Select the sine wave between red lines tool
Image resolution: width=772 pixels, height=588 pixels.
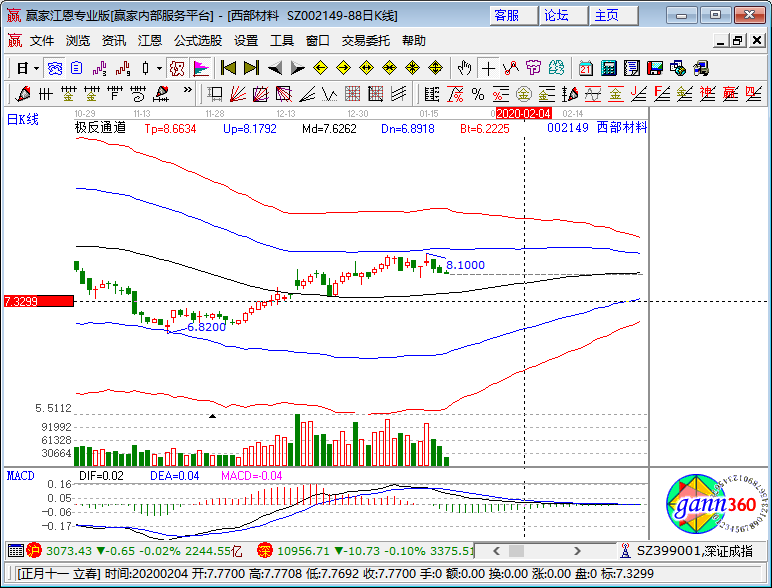[x=592, y=94]
